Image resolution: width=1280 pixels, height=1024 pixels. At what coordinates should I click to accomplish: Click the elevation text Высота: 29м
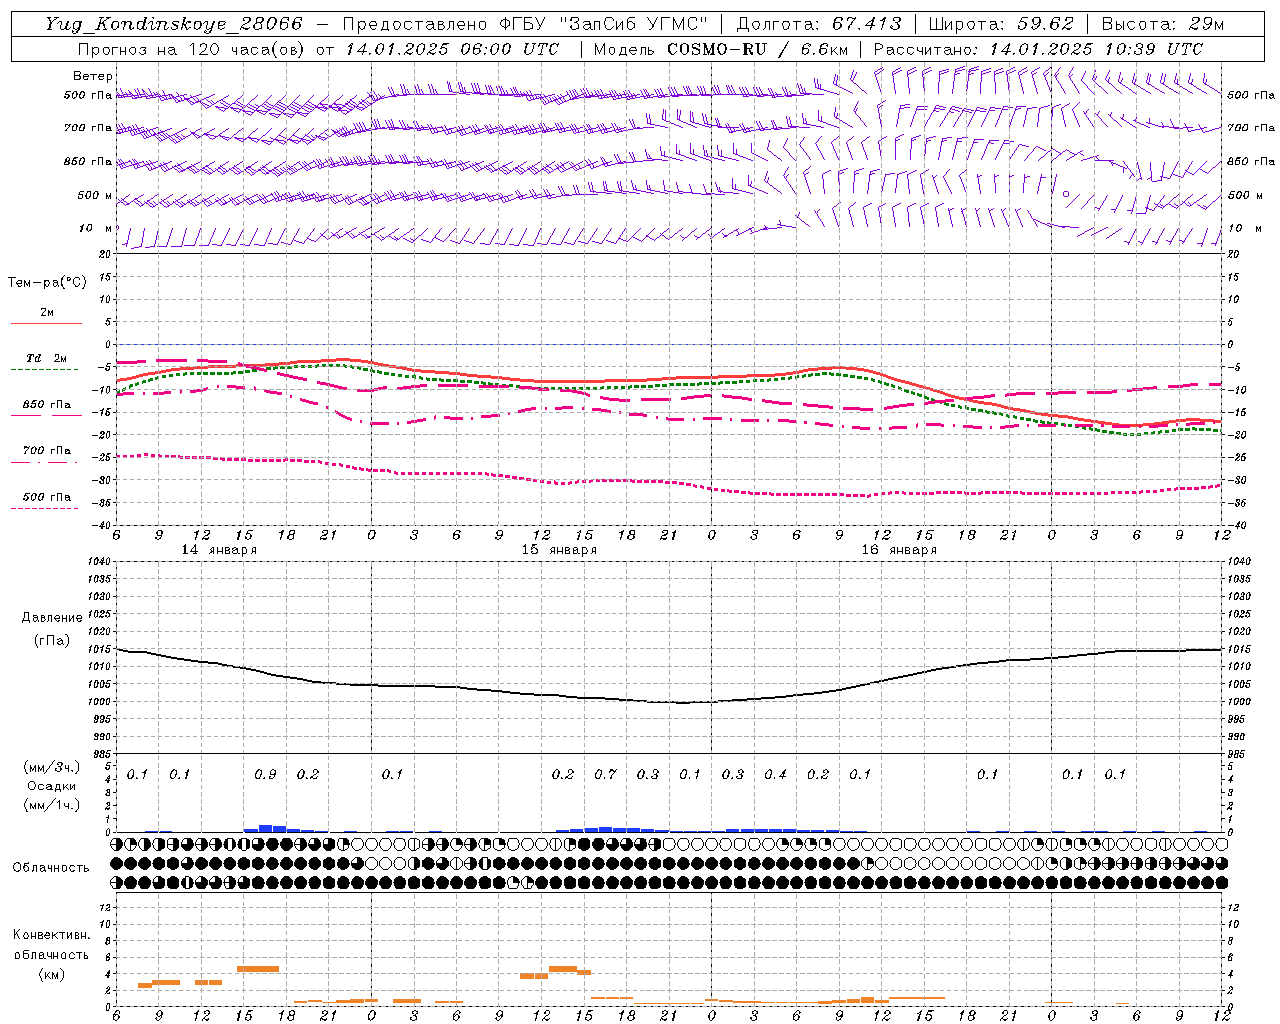pyautogui.click(x=1162, y=24)
